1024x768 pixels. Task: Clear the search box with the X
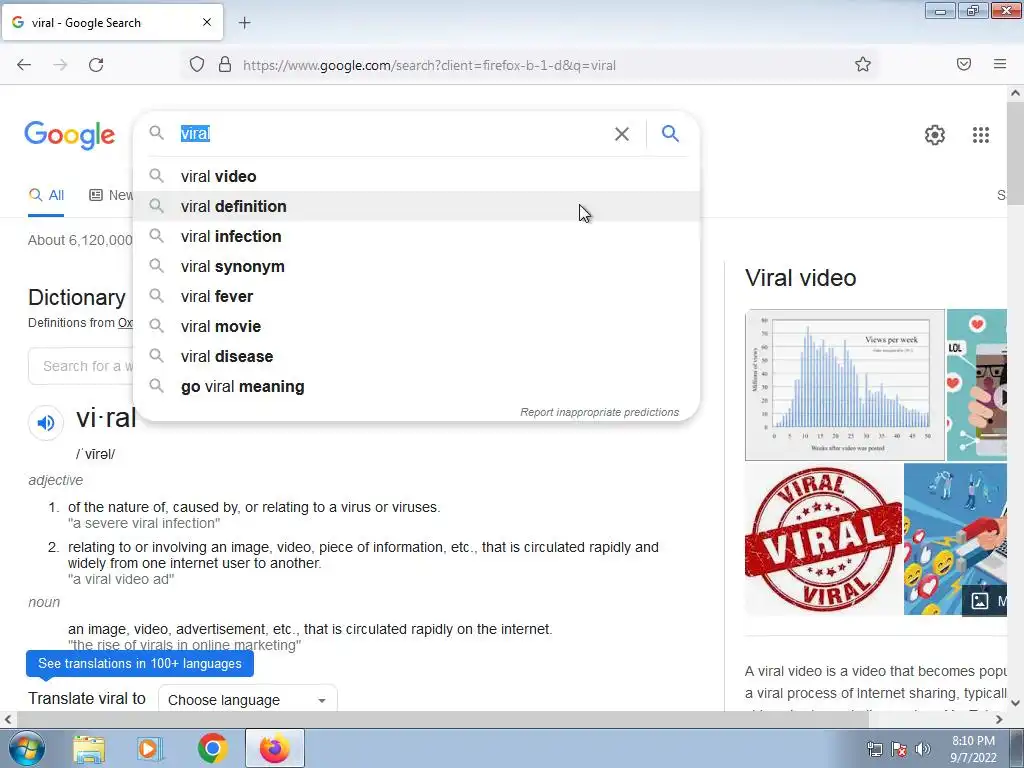tap(622, 134)
